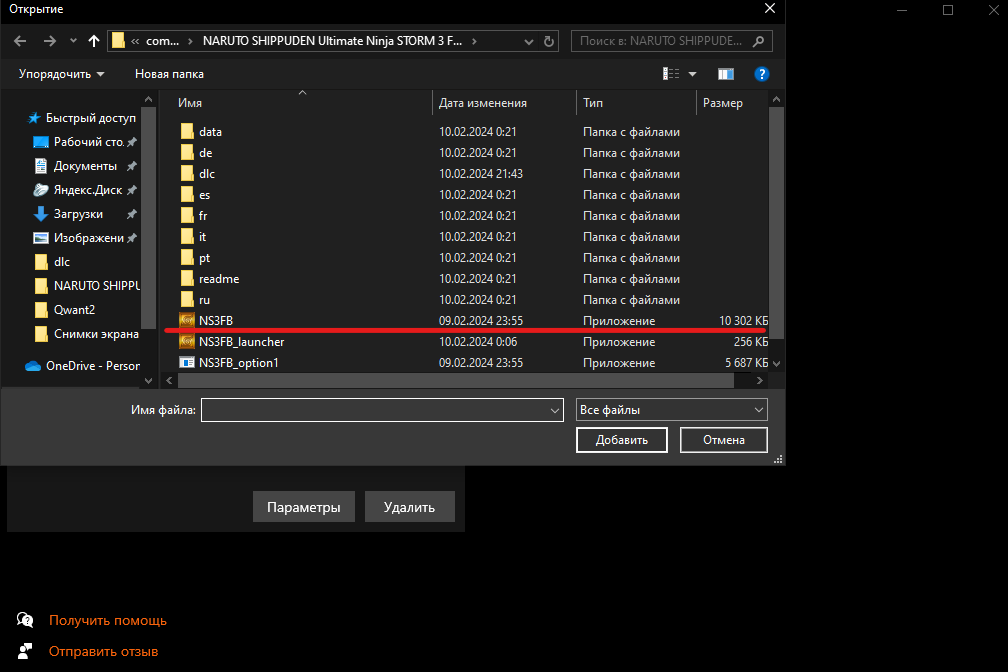Screen dimensions: 1008x672
Task: Open Qwant2 folder in sidebar
Action: [64, 309]
